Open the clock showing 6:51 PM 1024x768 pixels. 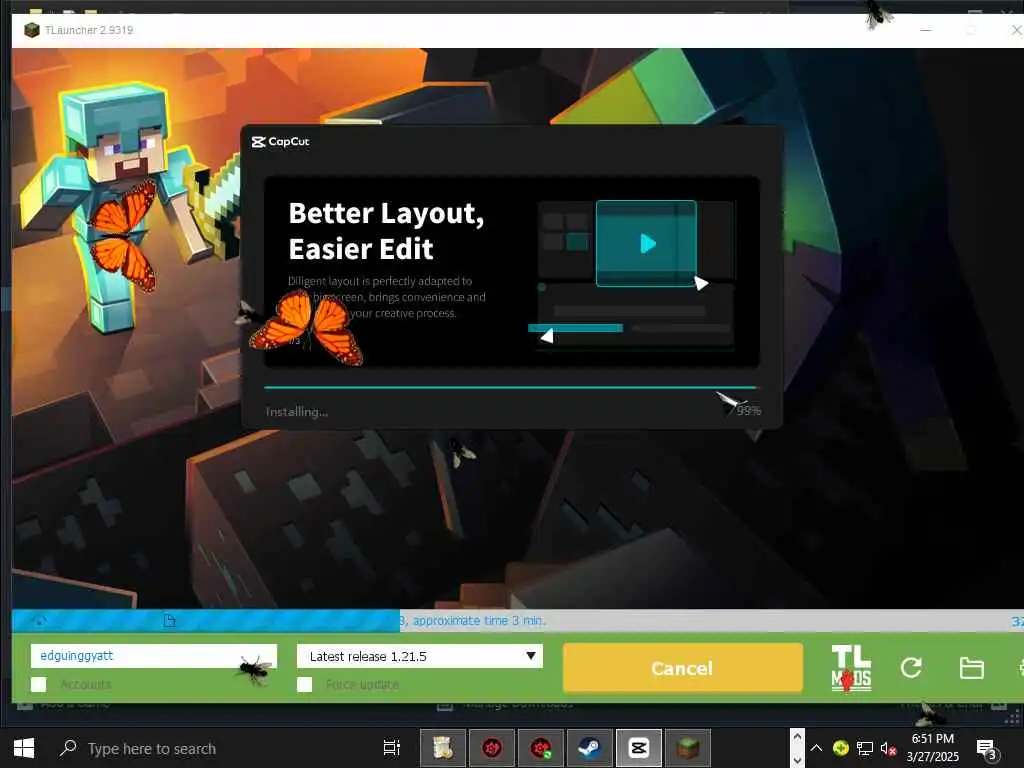(933, 748)
